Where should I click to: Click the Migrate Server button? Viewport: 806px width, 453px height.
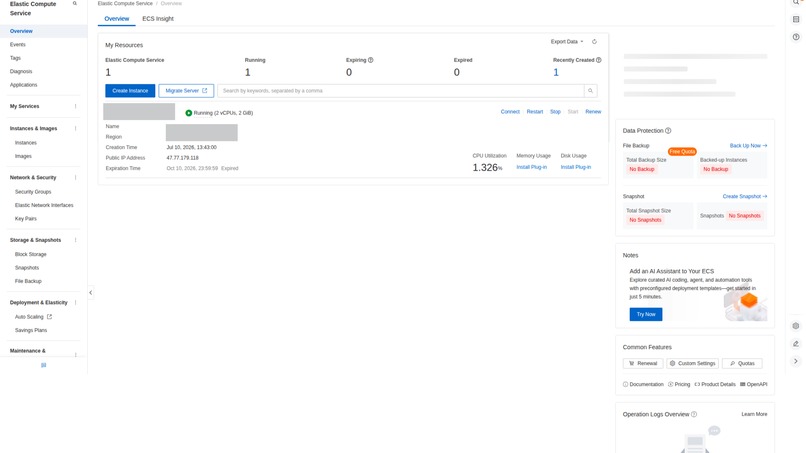tap(186, 91)
